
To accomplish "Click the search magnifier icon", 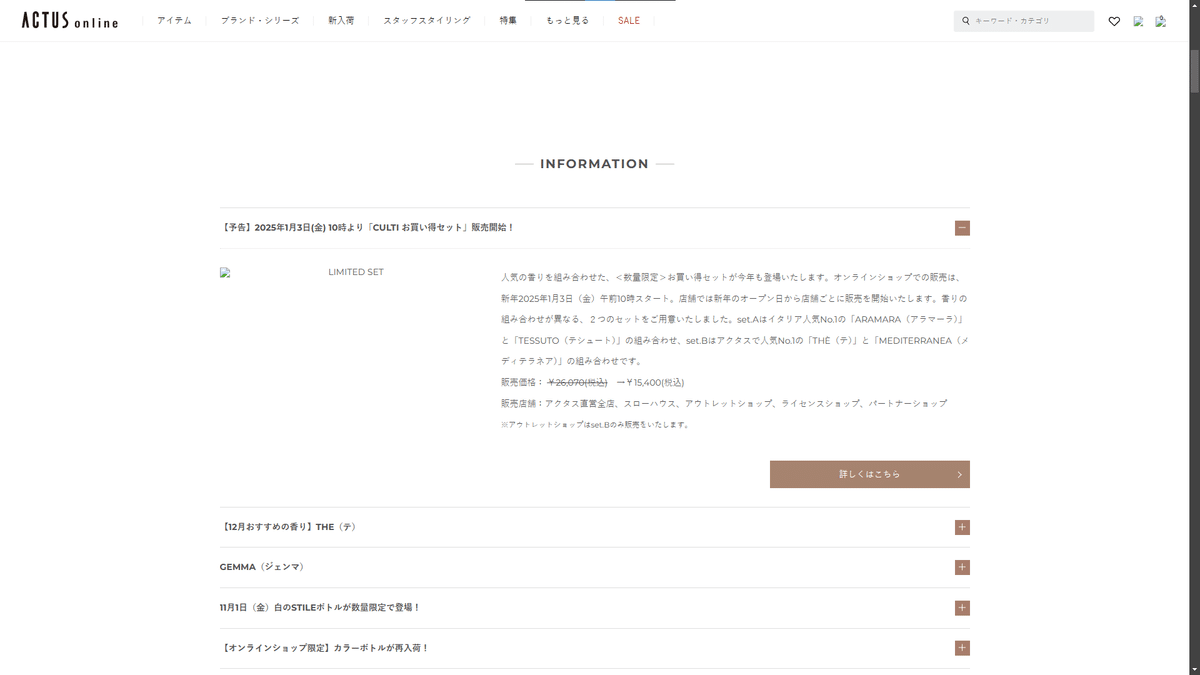I will (966, 21).
